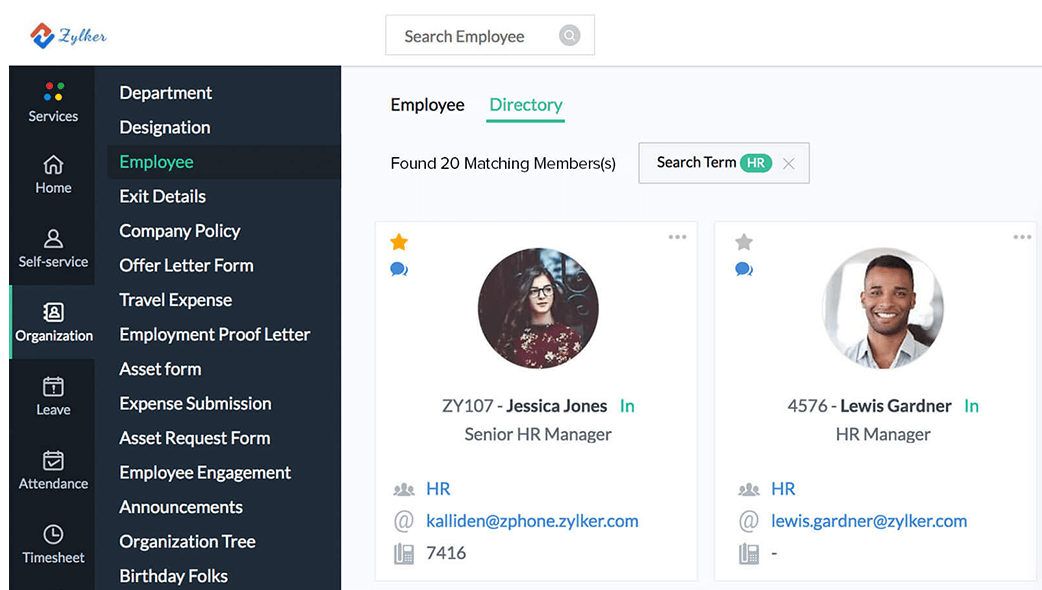Click the kalliden@zphone.zylker.com email link
The width and height of the screenshot is (1042, 590).
[x=532, y=521]
